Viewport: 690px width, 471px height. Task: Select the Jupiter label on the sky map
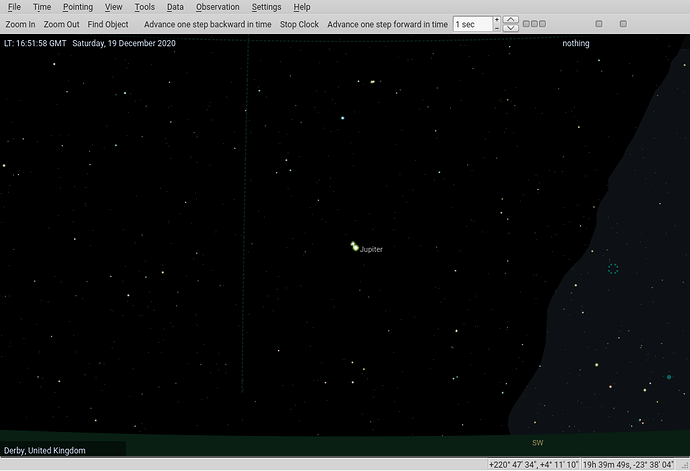coord(371,249)
